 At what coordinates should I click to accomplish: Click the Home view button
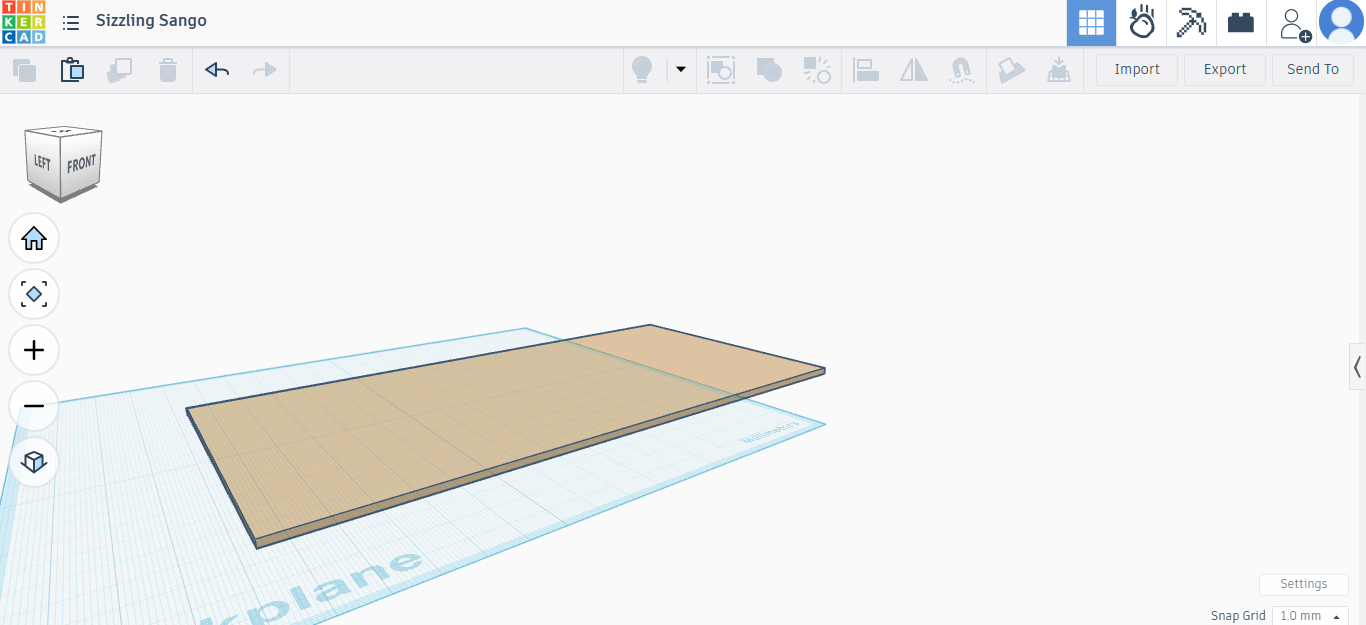[x=34, y=238]
